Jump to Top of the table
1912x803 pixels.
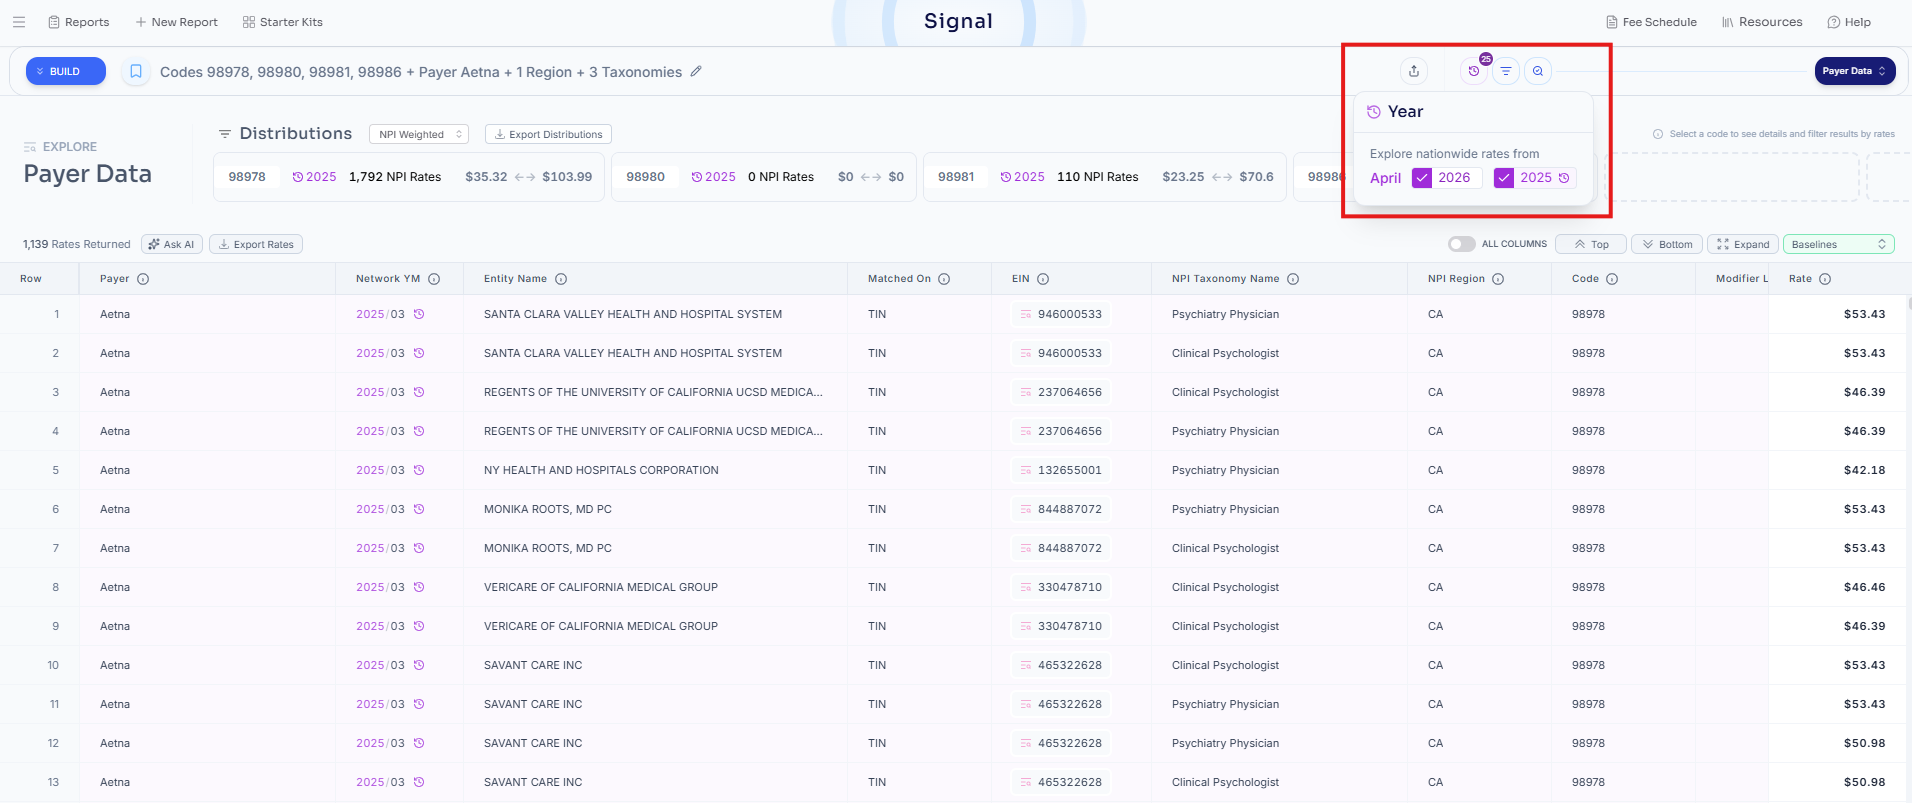pos(1590,244)
